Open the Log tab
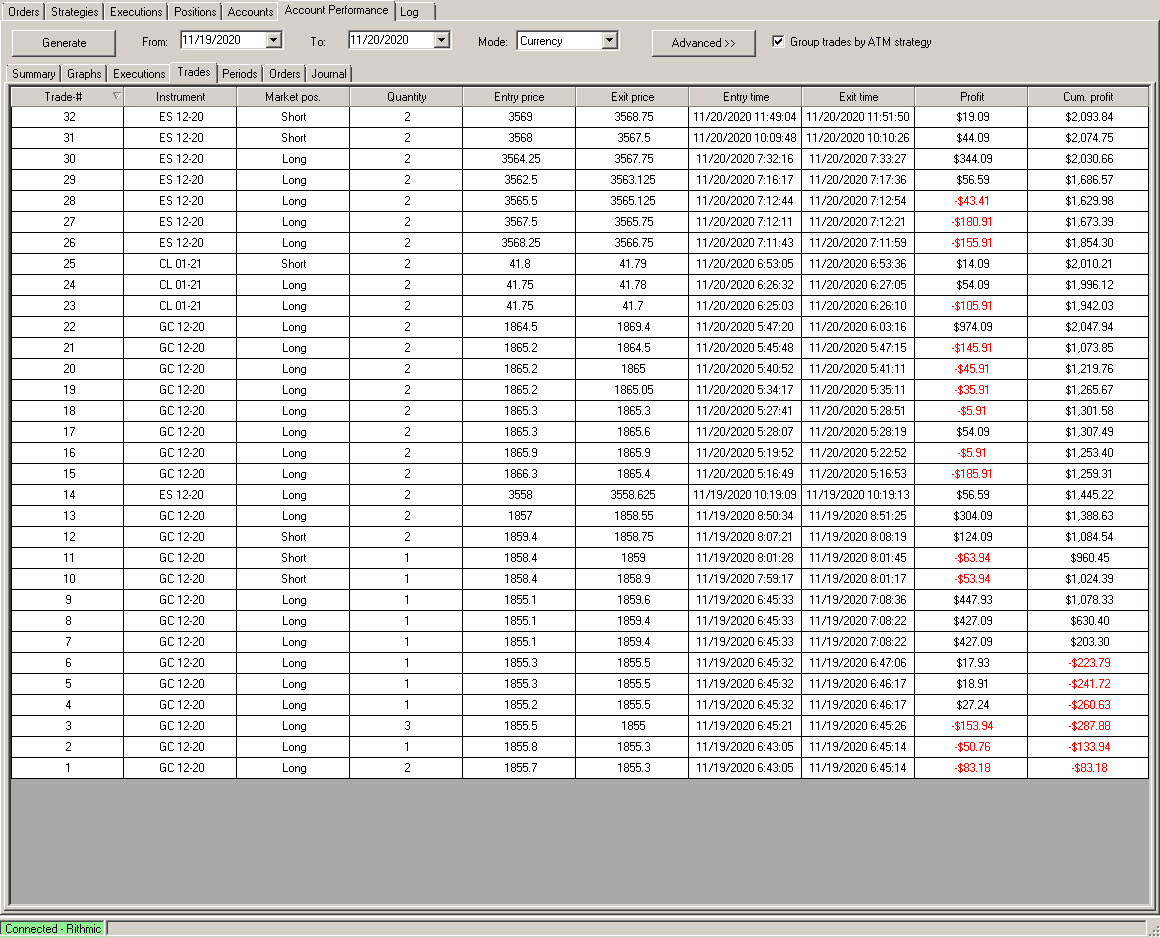 tap(409, 12)
